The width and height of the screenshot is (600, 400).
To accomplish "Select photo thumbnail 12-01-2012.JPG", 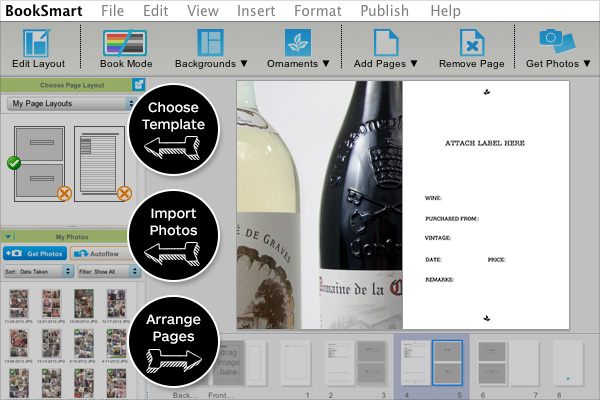I will [x=52, y=304].
